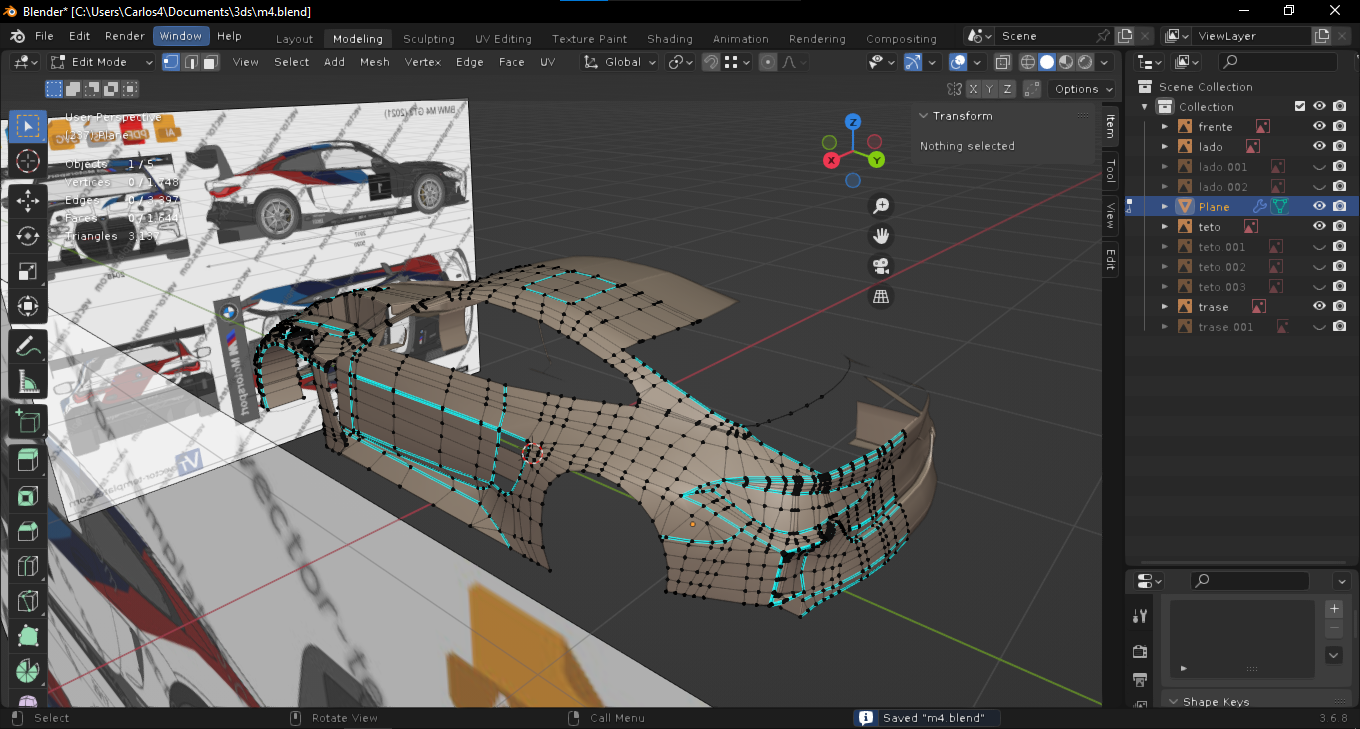Hide the frente object in outliner
This screenshot has width=1360, height=729.
[x=1319, y=127]
